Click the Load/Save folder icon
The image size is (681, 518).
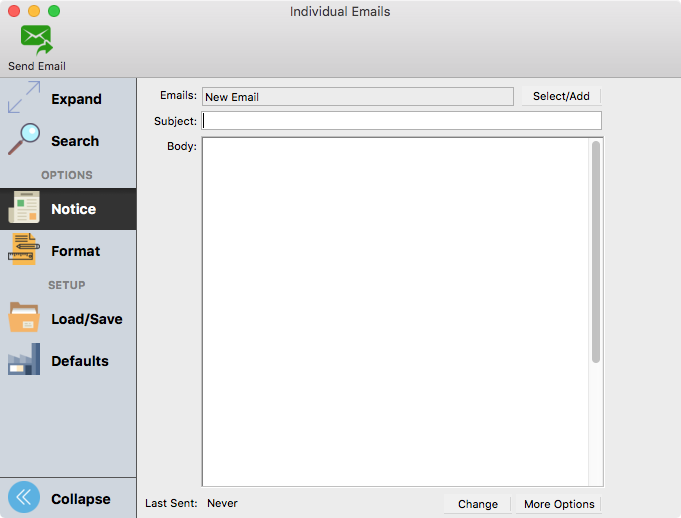[23, 319]
